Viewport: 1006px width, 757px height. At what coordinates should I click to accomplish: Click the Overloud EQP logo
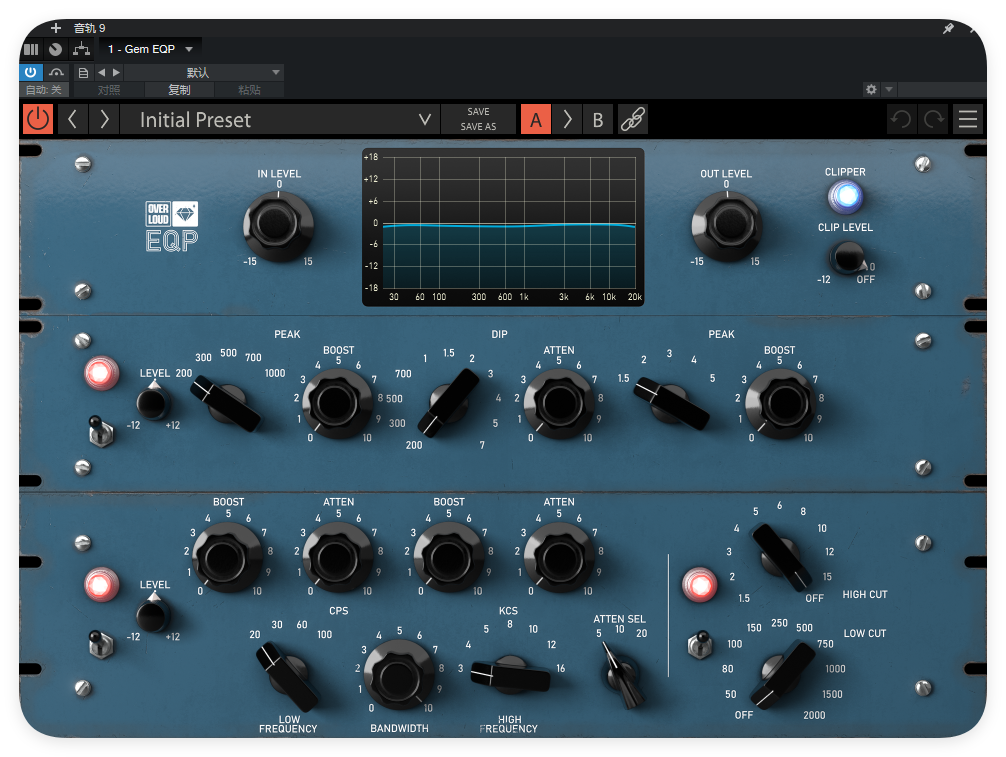(x=171, y=226)
